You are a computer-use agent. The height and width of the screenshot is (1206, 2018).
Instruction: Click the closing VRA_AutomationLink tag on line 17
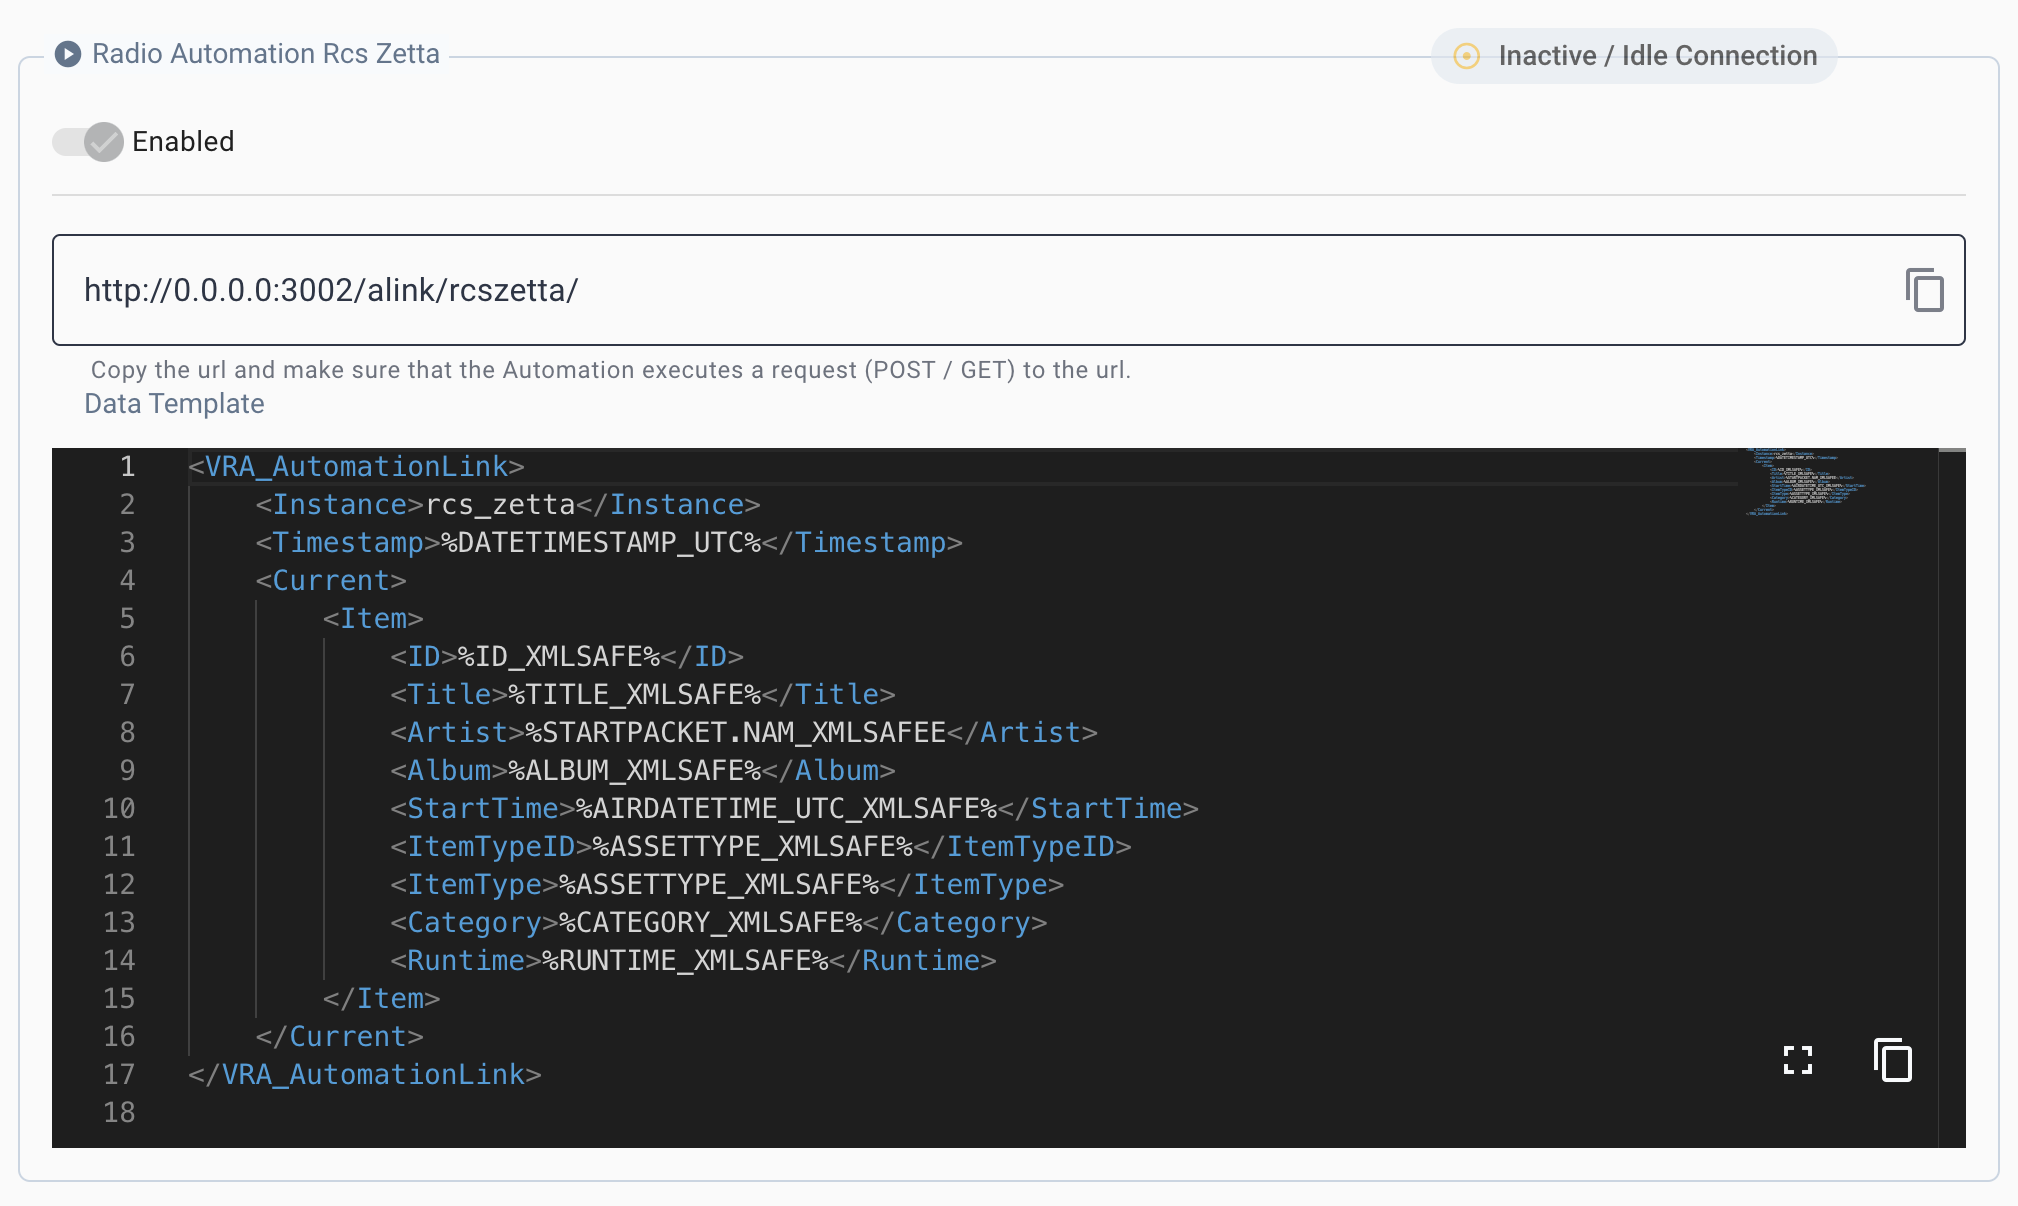click(365, 1074)
